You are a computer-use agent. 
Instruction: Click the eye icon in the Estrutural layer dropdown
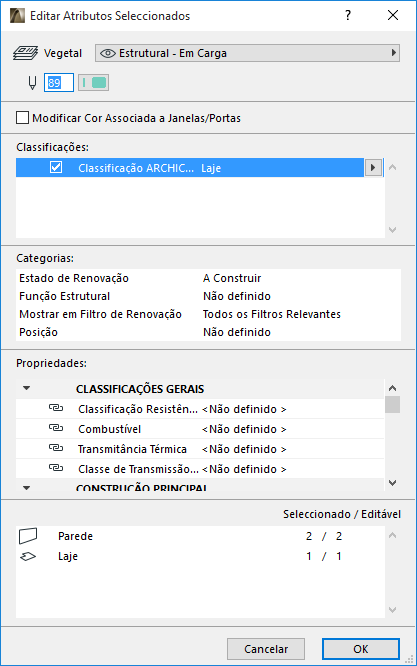pyautogui.click(x=107, y=53)
